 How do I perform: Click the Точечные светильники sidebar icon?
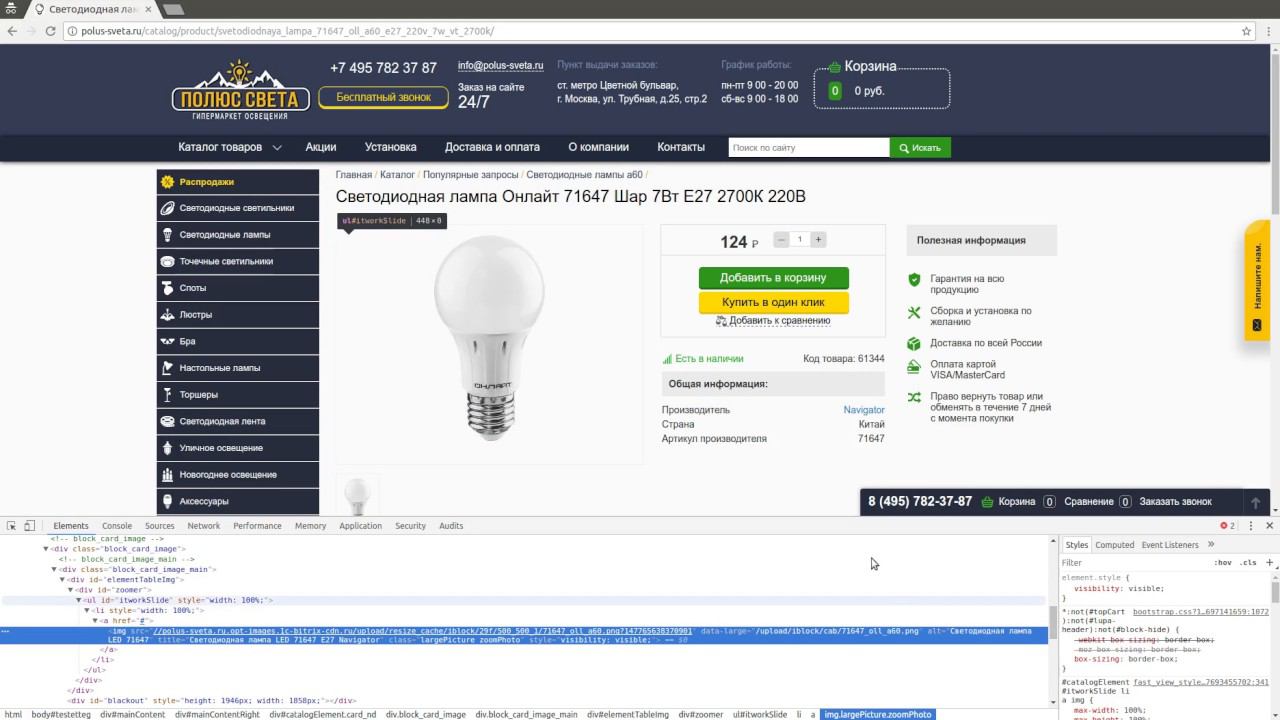click(x=167, y=261)
